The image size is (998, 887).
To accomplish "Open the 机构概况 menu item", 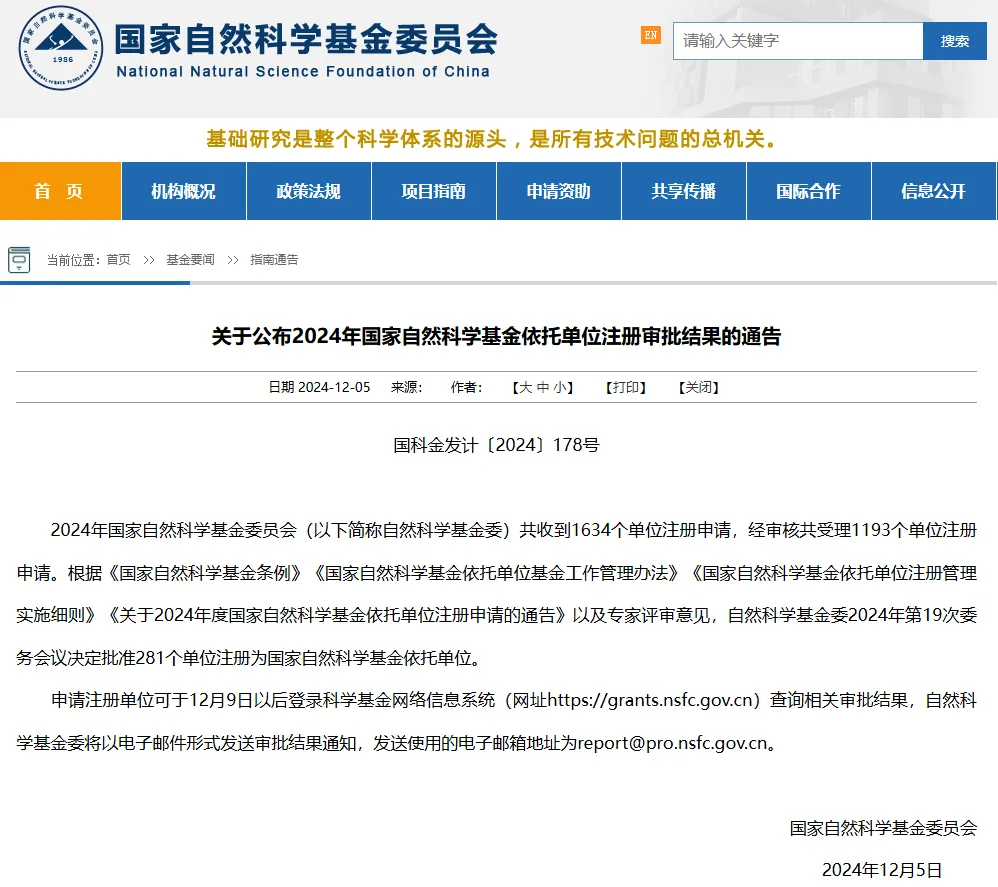I will click(184, 191).
